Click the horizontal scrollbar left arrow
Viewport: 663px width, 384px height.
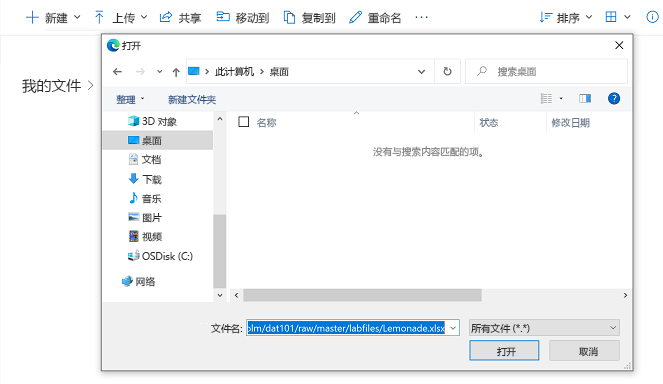(236, 295)
